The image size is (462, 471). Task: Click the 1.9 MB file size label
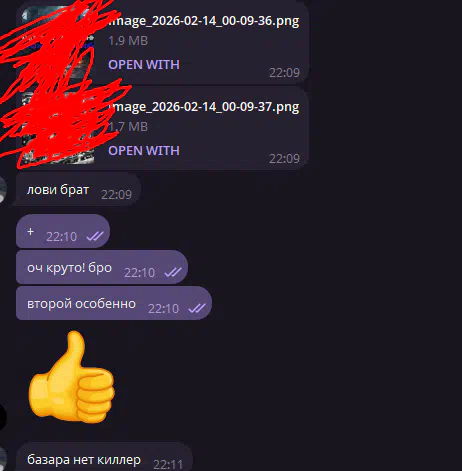(128, 41)
